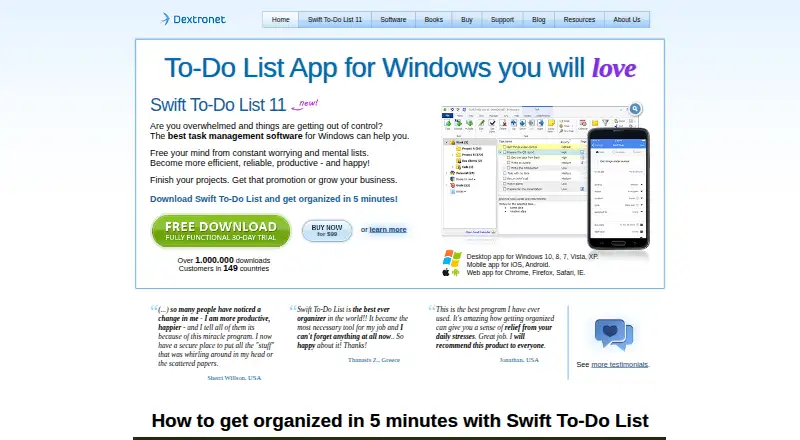800x440 pixels.
Task: Open the Support menu item
Action: click(x=503, y=19)
